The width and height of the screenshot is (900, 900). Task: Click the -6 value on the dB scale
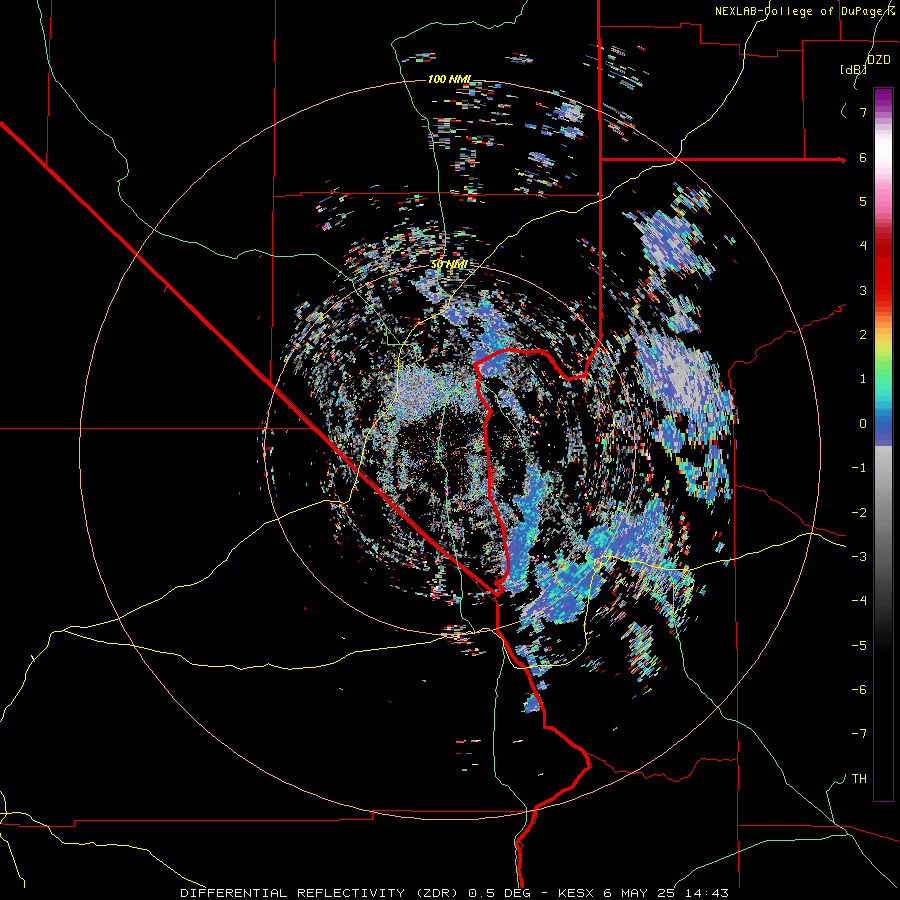(x=859, y=690)
